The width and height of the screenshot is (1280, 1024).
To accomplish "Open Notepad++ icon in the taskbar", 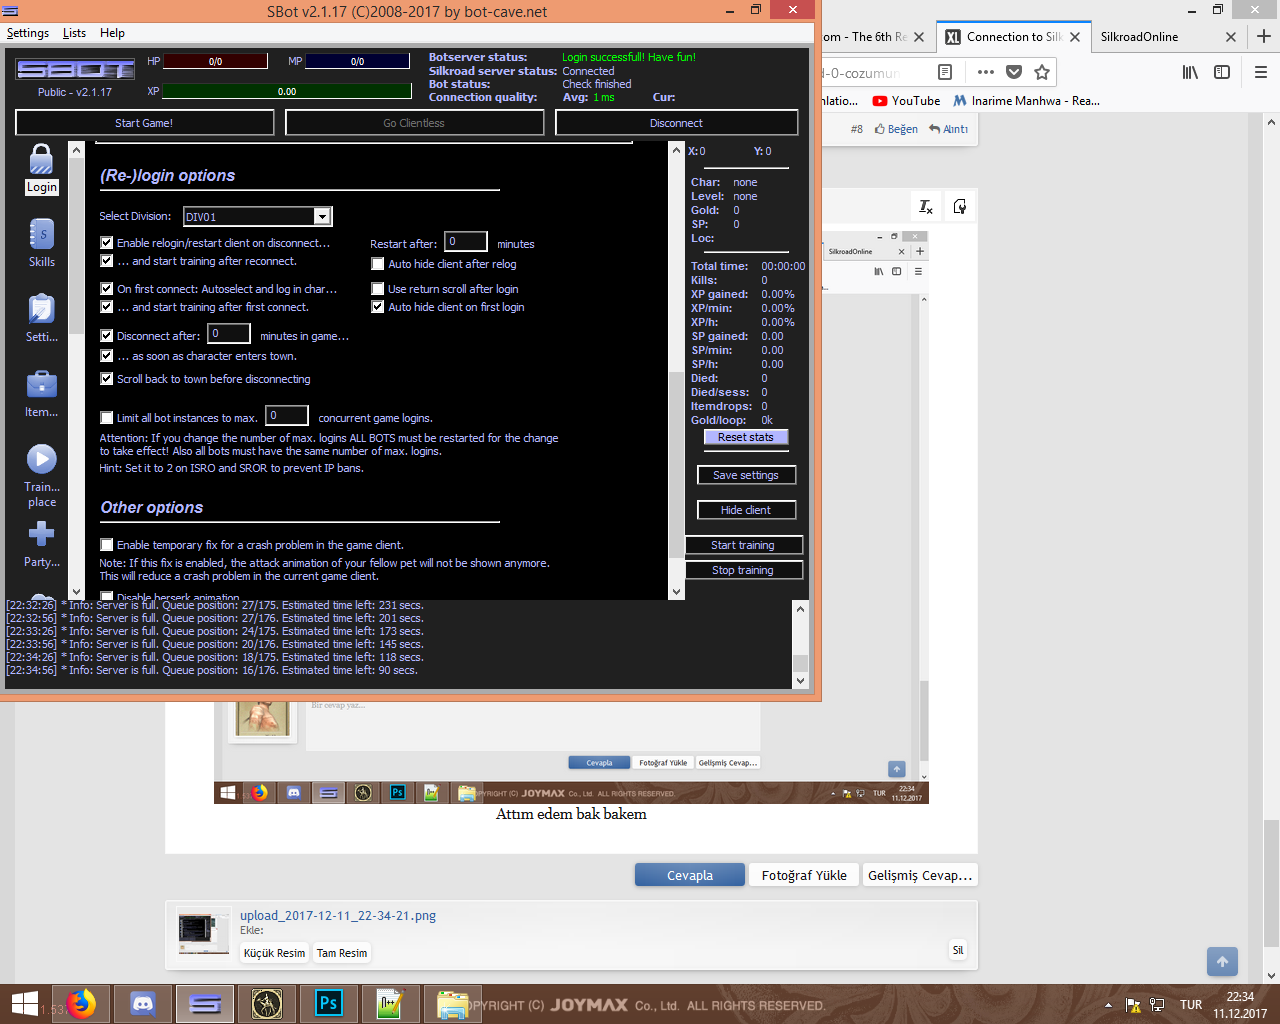I will click(x=390, y=1004).
